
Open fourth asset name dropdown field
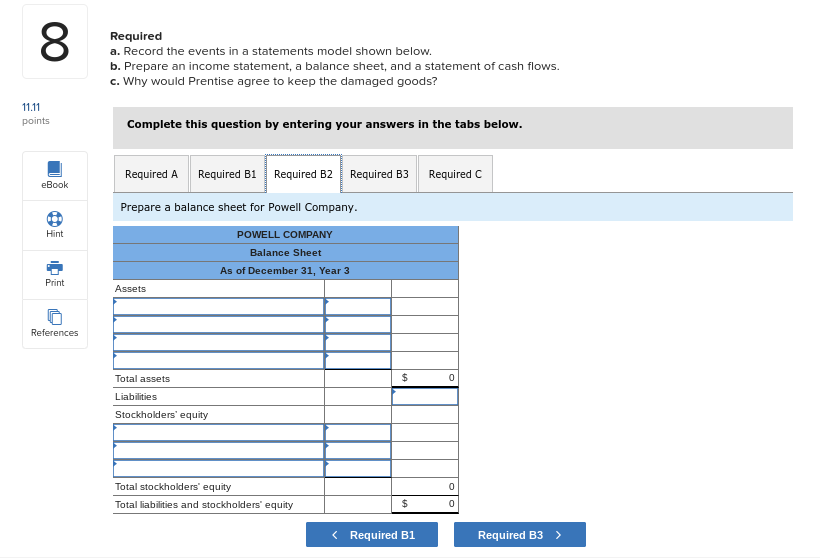pos(219,360)
